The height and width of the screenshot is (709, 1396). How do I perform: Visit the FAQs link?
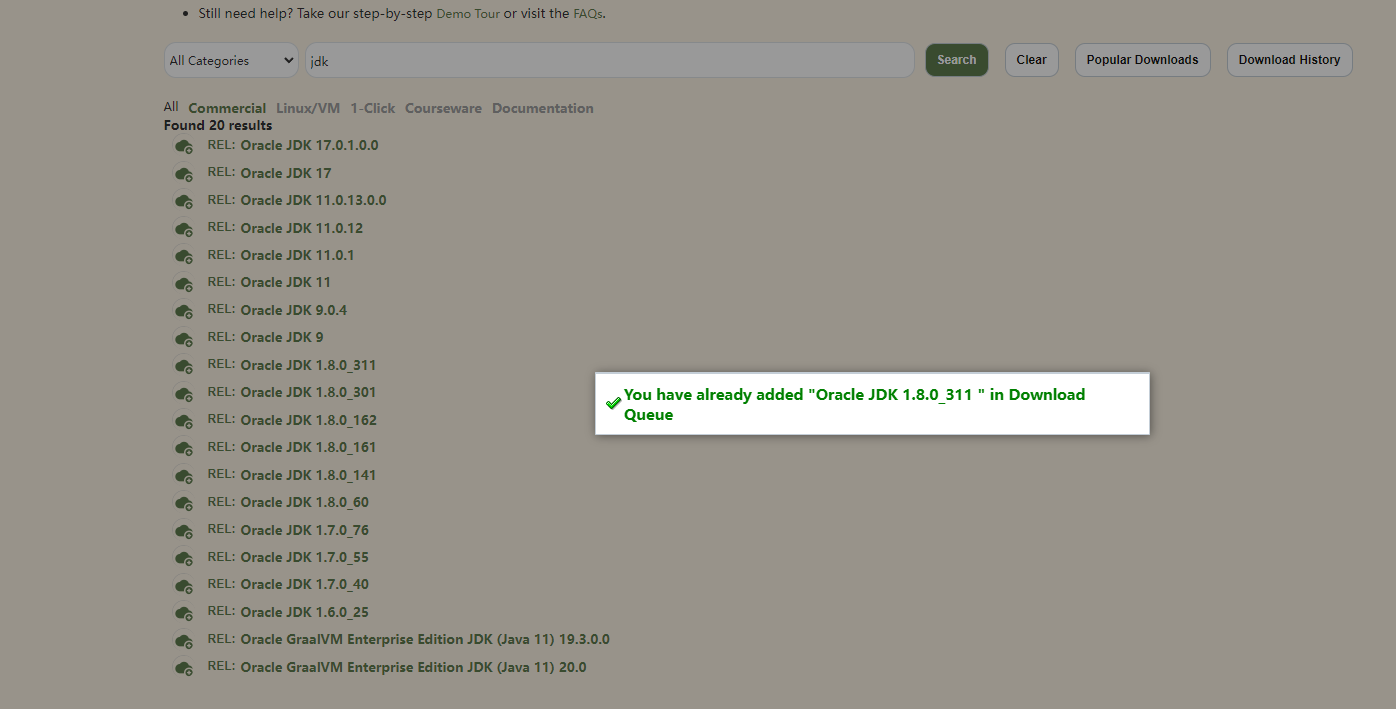click(x=588, y=14)
